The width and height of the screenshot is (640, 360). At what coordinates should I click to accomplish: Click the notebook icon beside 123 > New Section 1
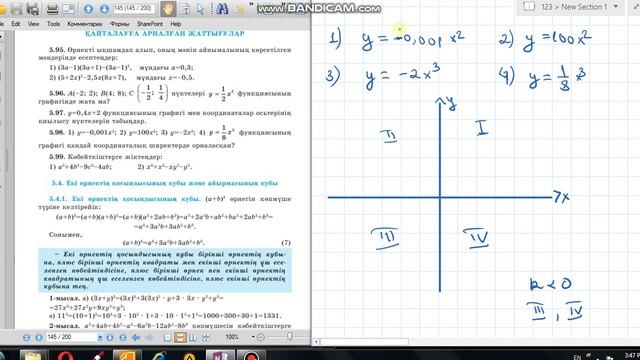pyautogui.click(x=529, y=7)
